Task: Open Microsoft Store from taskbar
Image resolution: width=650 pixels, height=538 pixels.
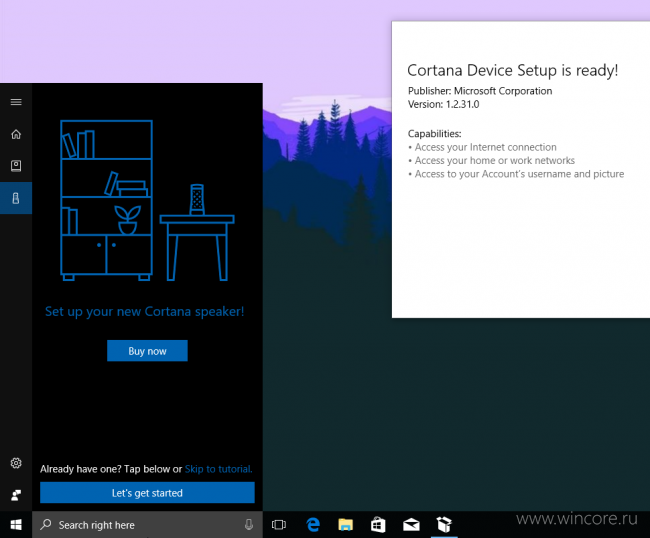Action: click(378, 525)
